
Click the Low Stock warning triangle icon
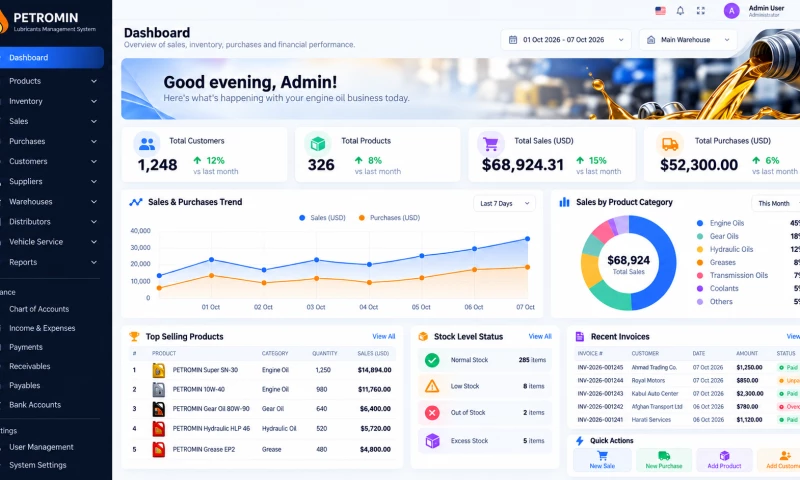[432, 386]
